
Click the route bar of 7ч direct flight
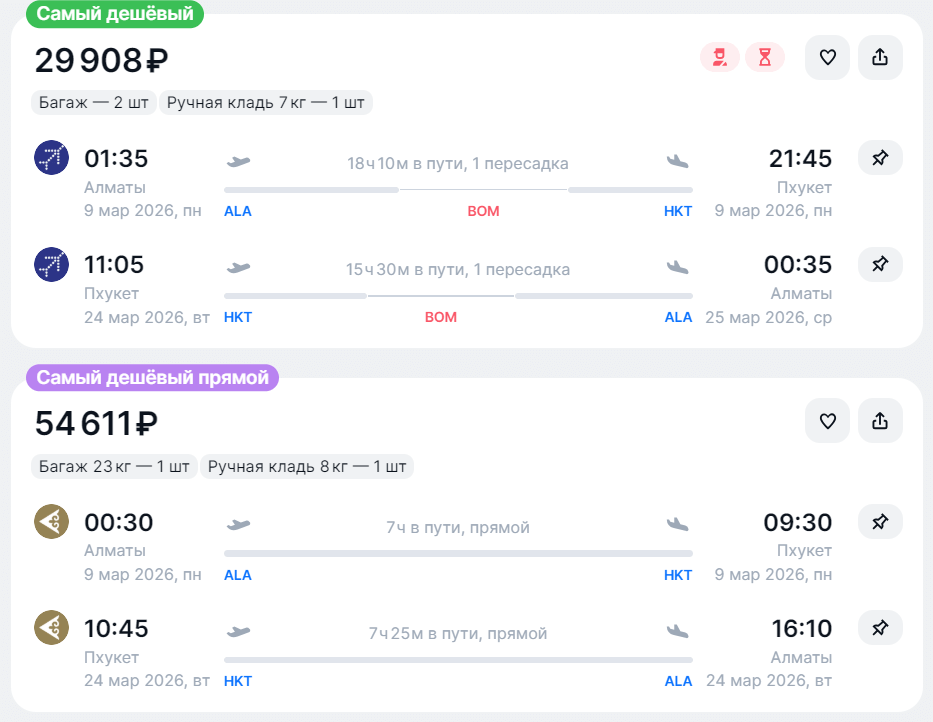pos(458,553)
